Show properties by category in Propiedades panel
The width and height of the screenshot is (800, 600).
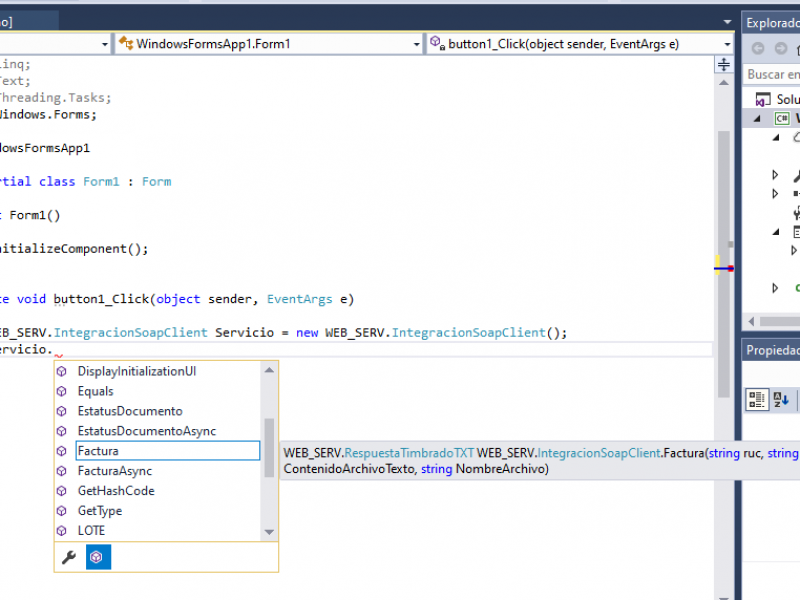point(758,400)
